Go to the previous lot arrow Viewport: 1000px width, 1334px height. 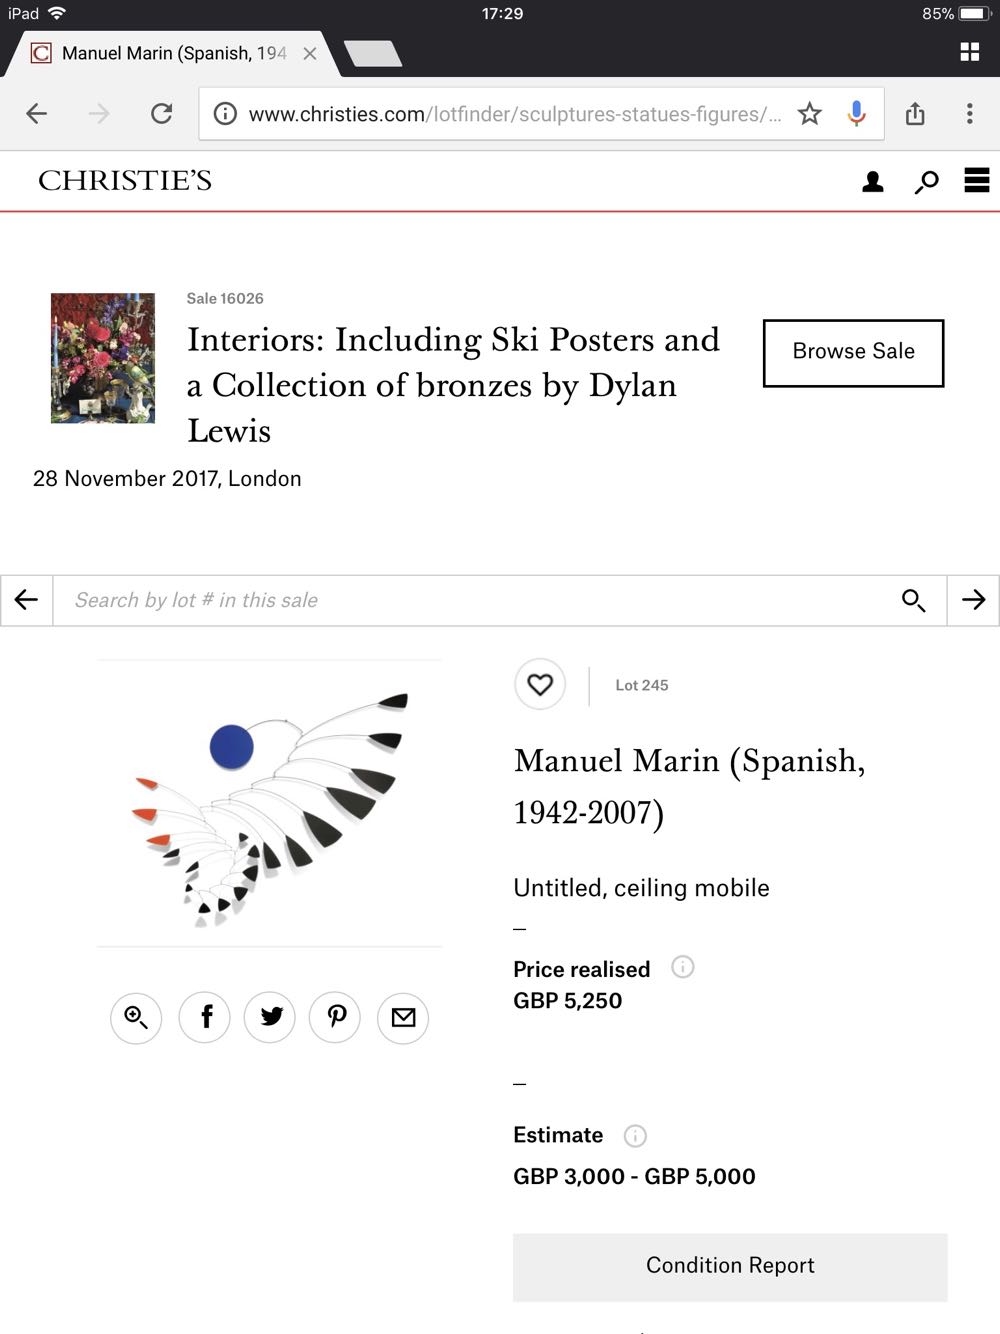[27, 600]
